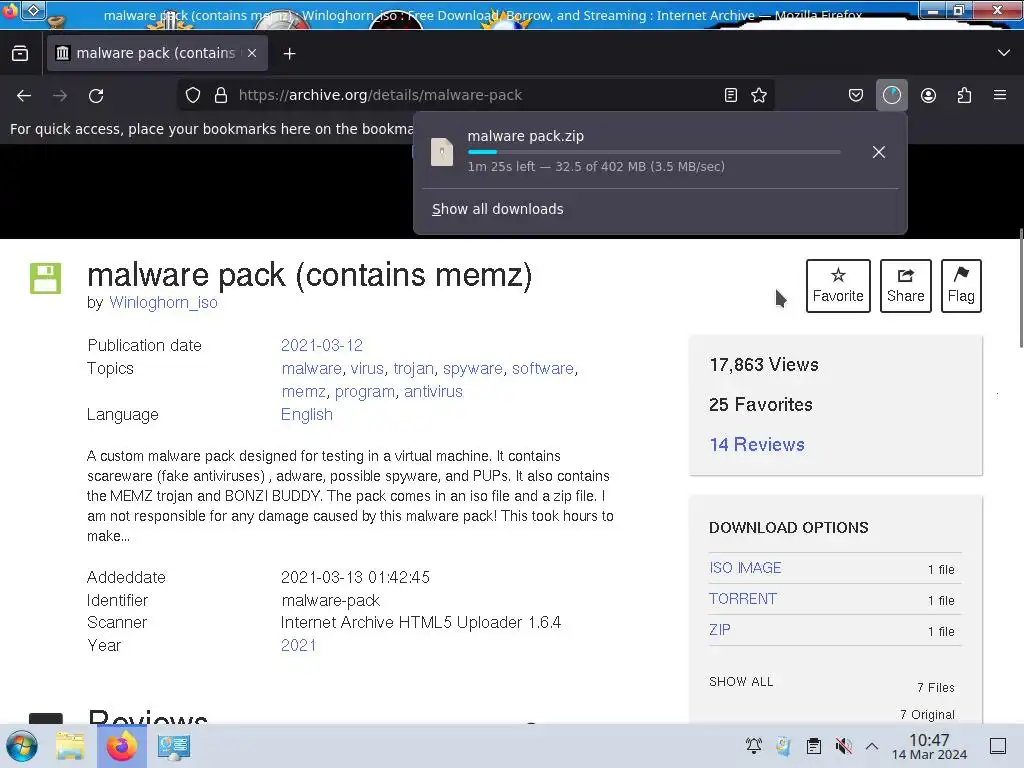
Task: Download the TORRENT option
Action: [743, 599]
